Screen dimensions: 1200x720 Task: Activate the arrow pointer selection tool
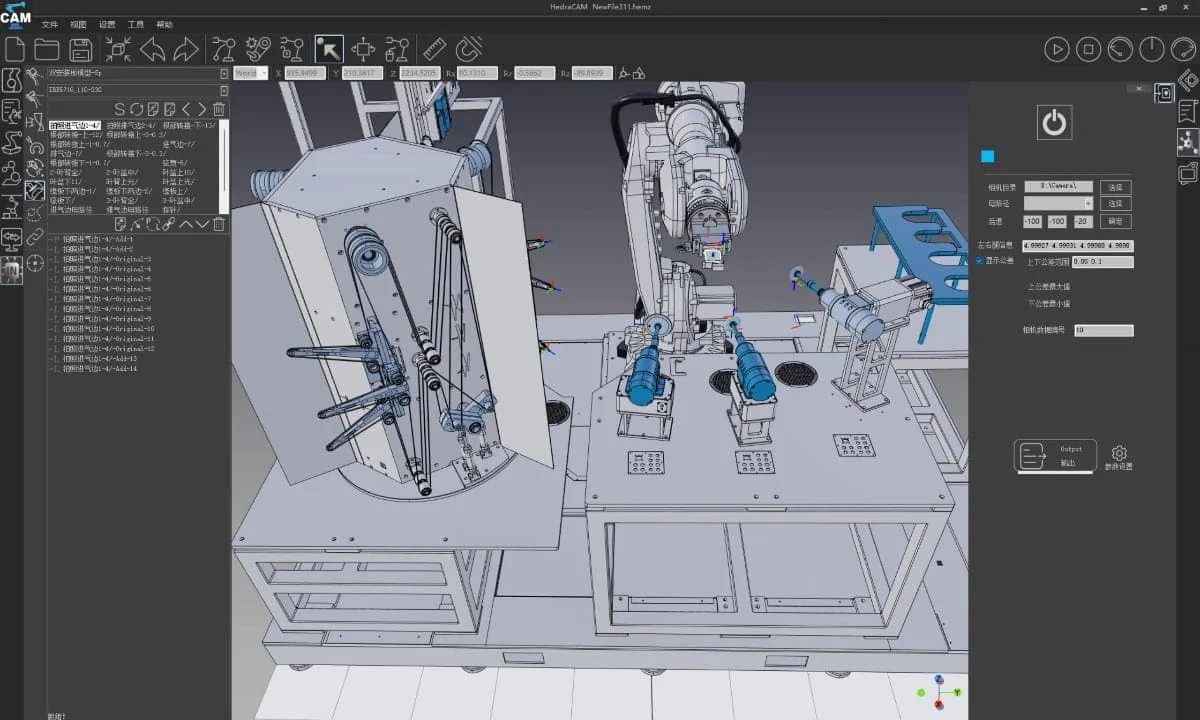[329, 49]
